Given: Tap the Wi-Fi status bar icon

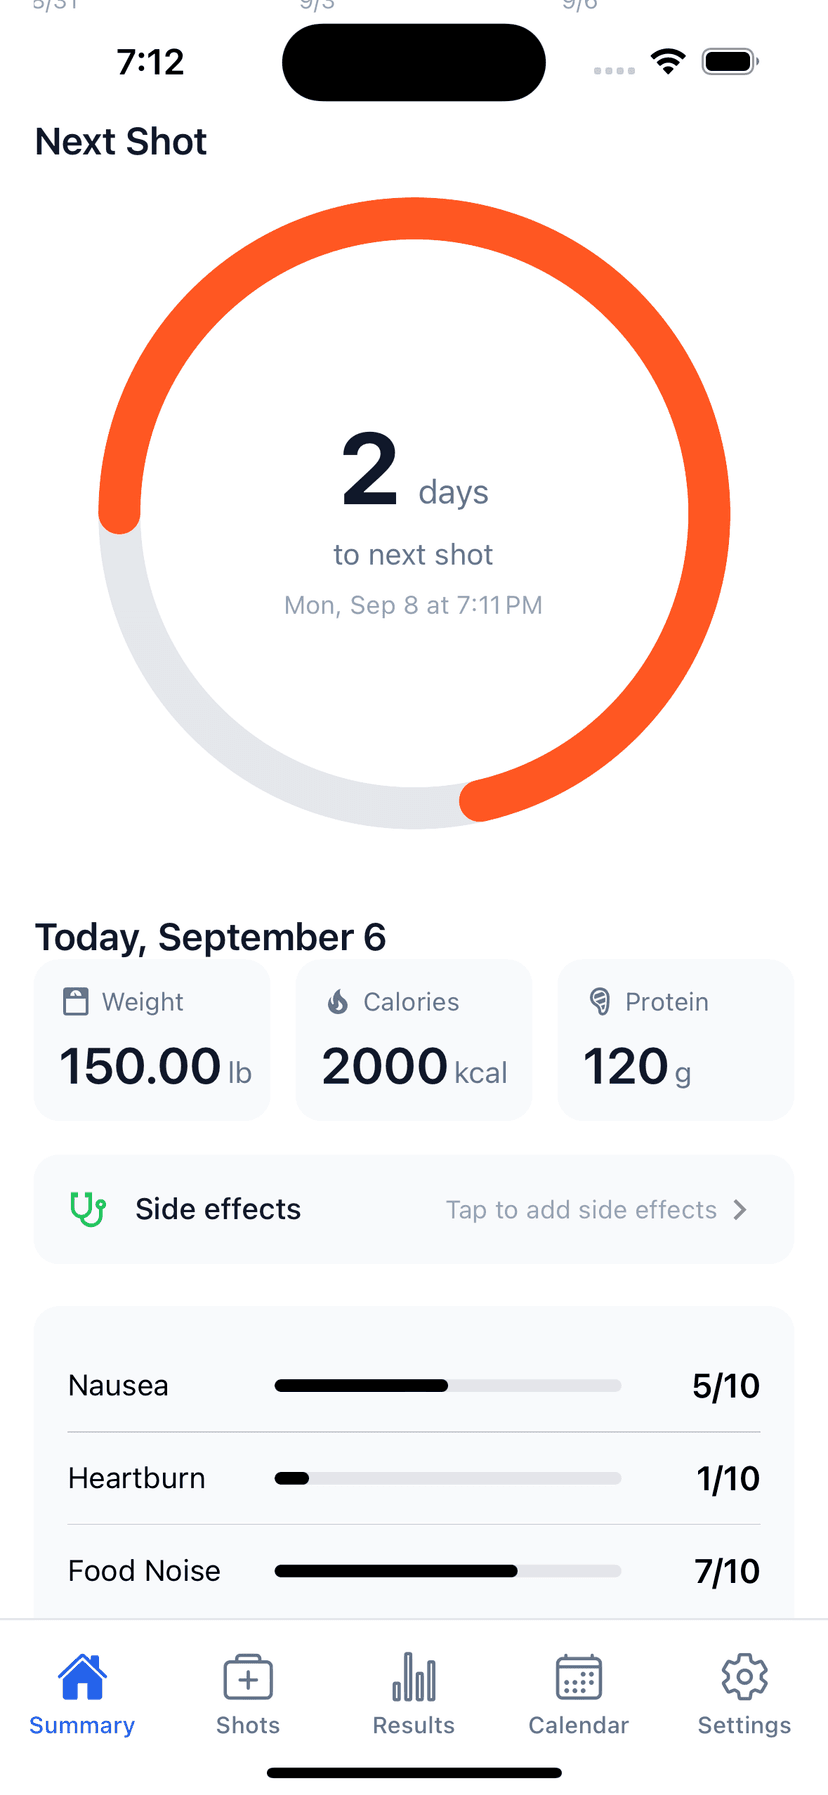Looking at the screenshot, I should point(668,61).
